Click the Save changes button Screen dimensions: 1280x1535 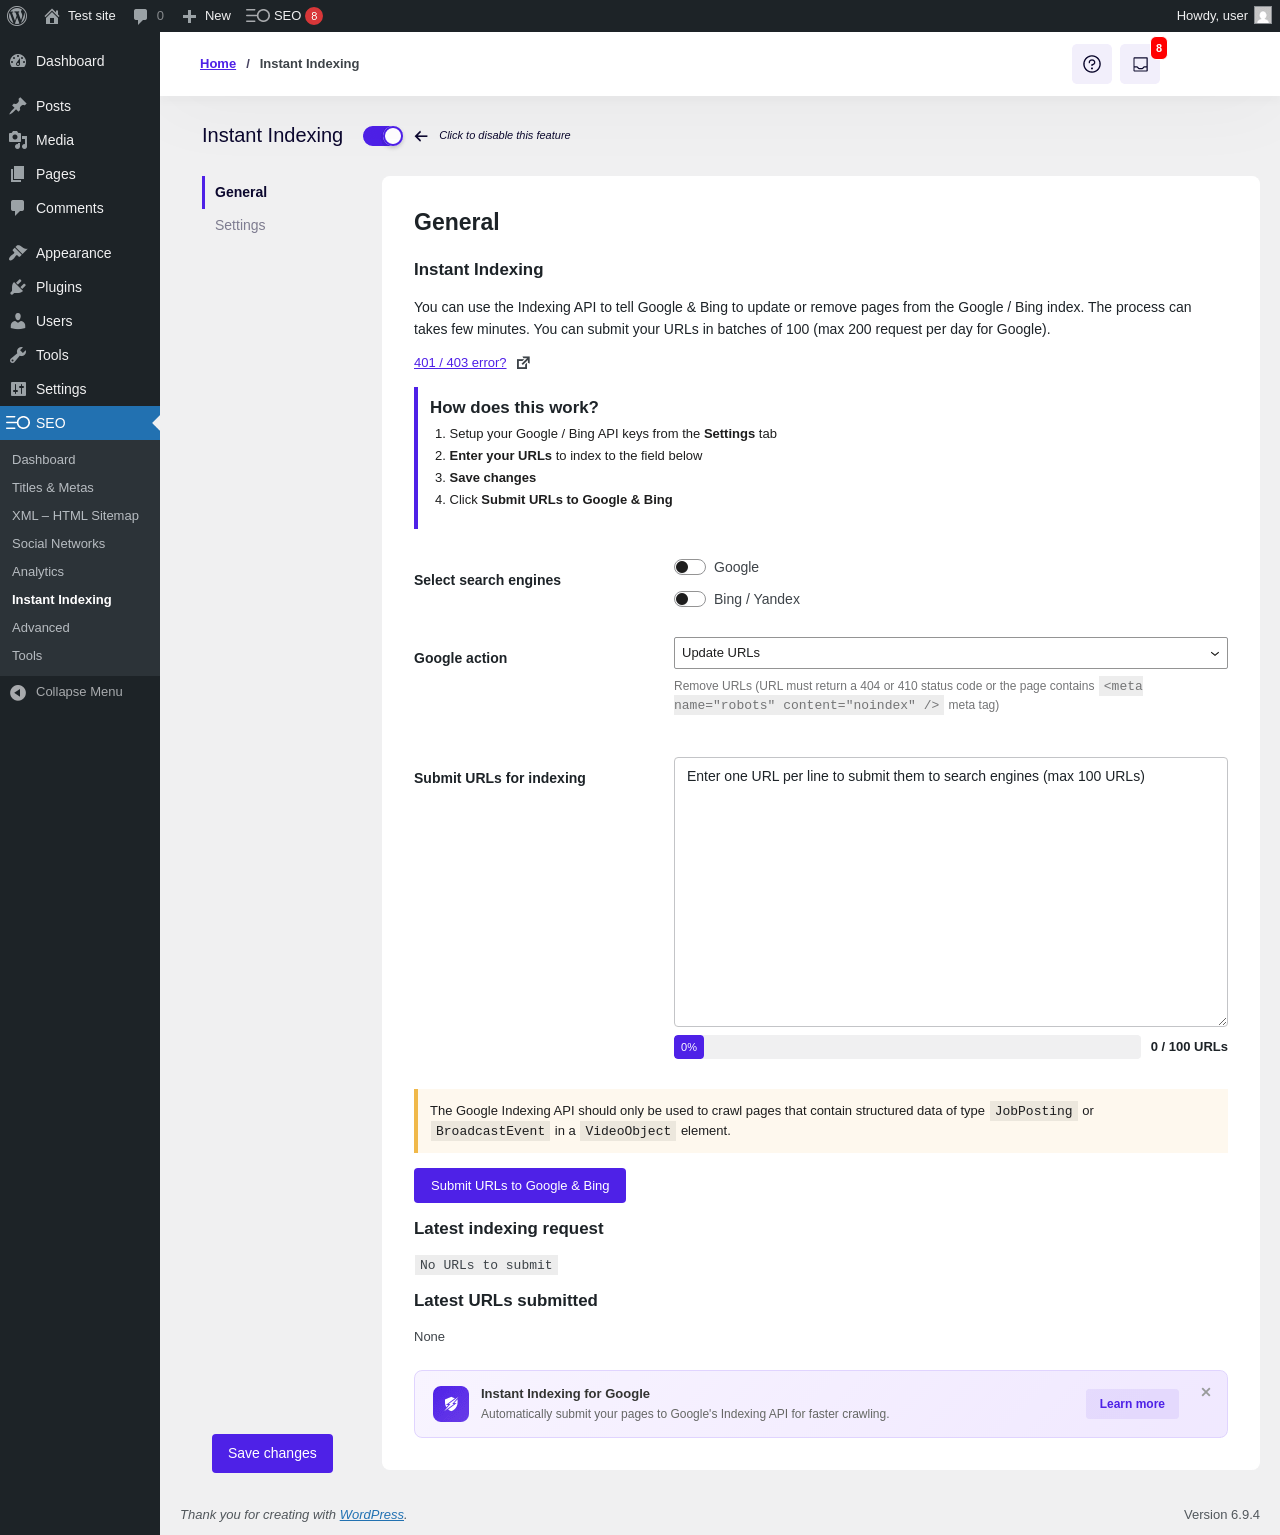pos(272,1453)
